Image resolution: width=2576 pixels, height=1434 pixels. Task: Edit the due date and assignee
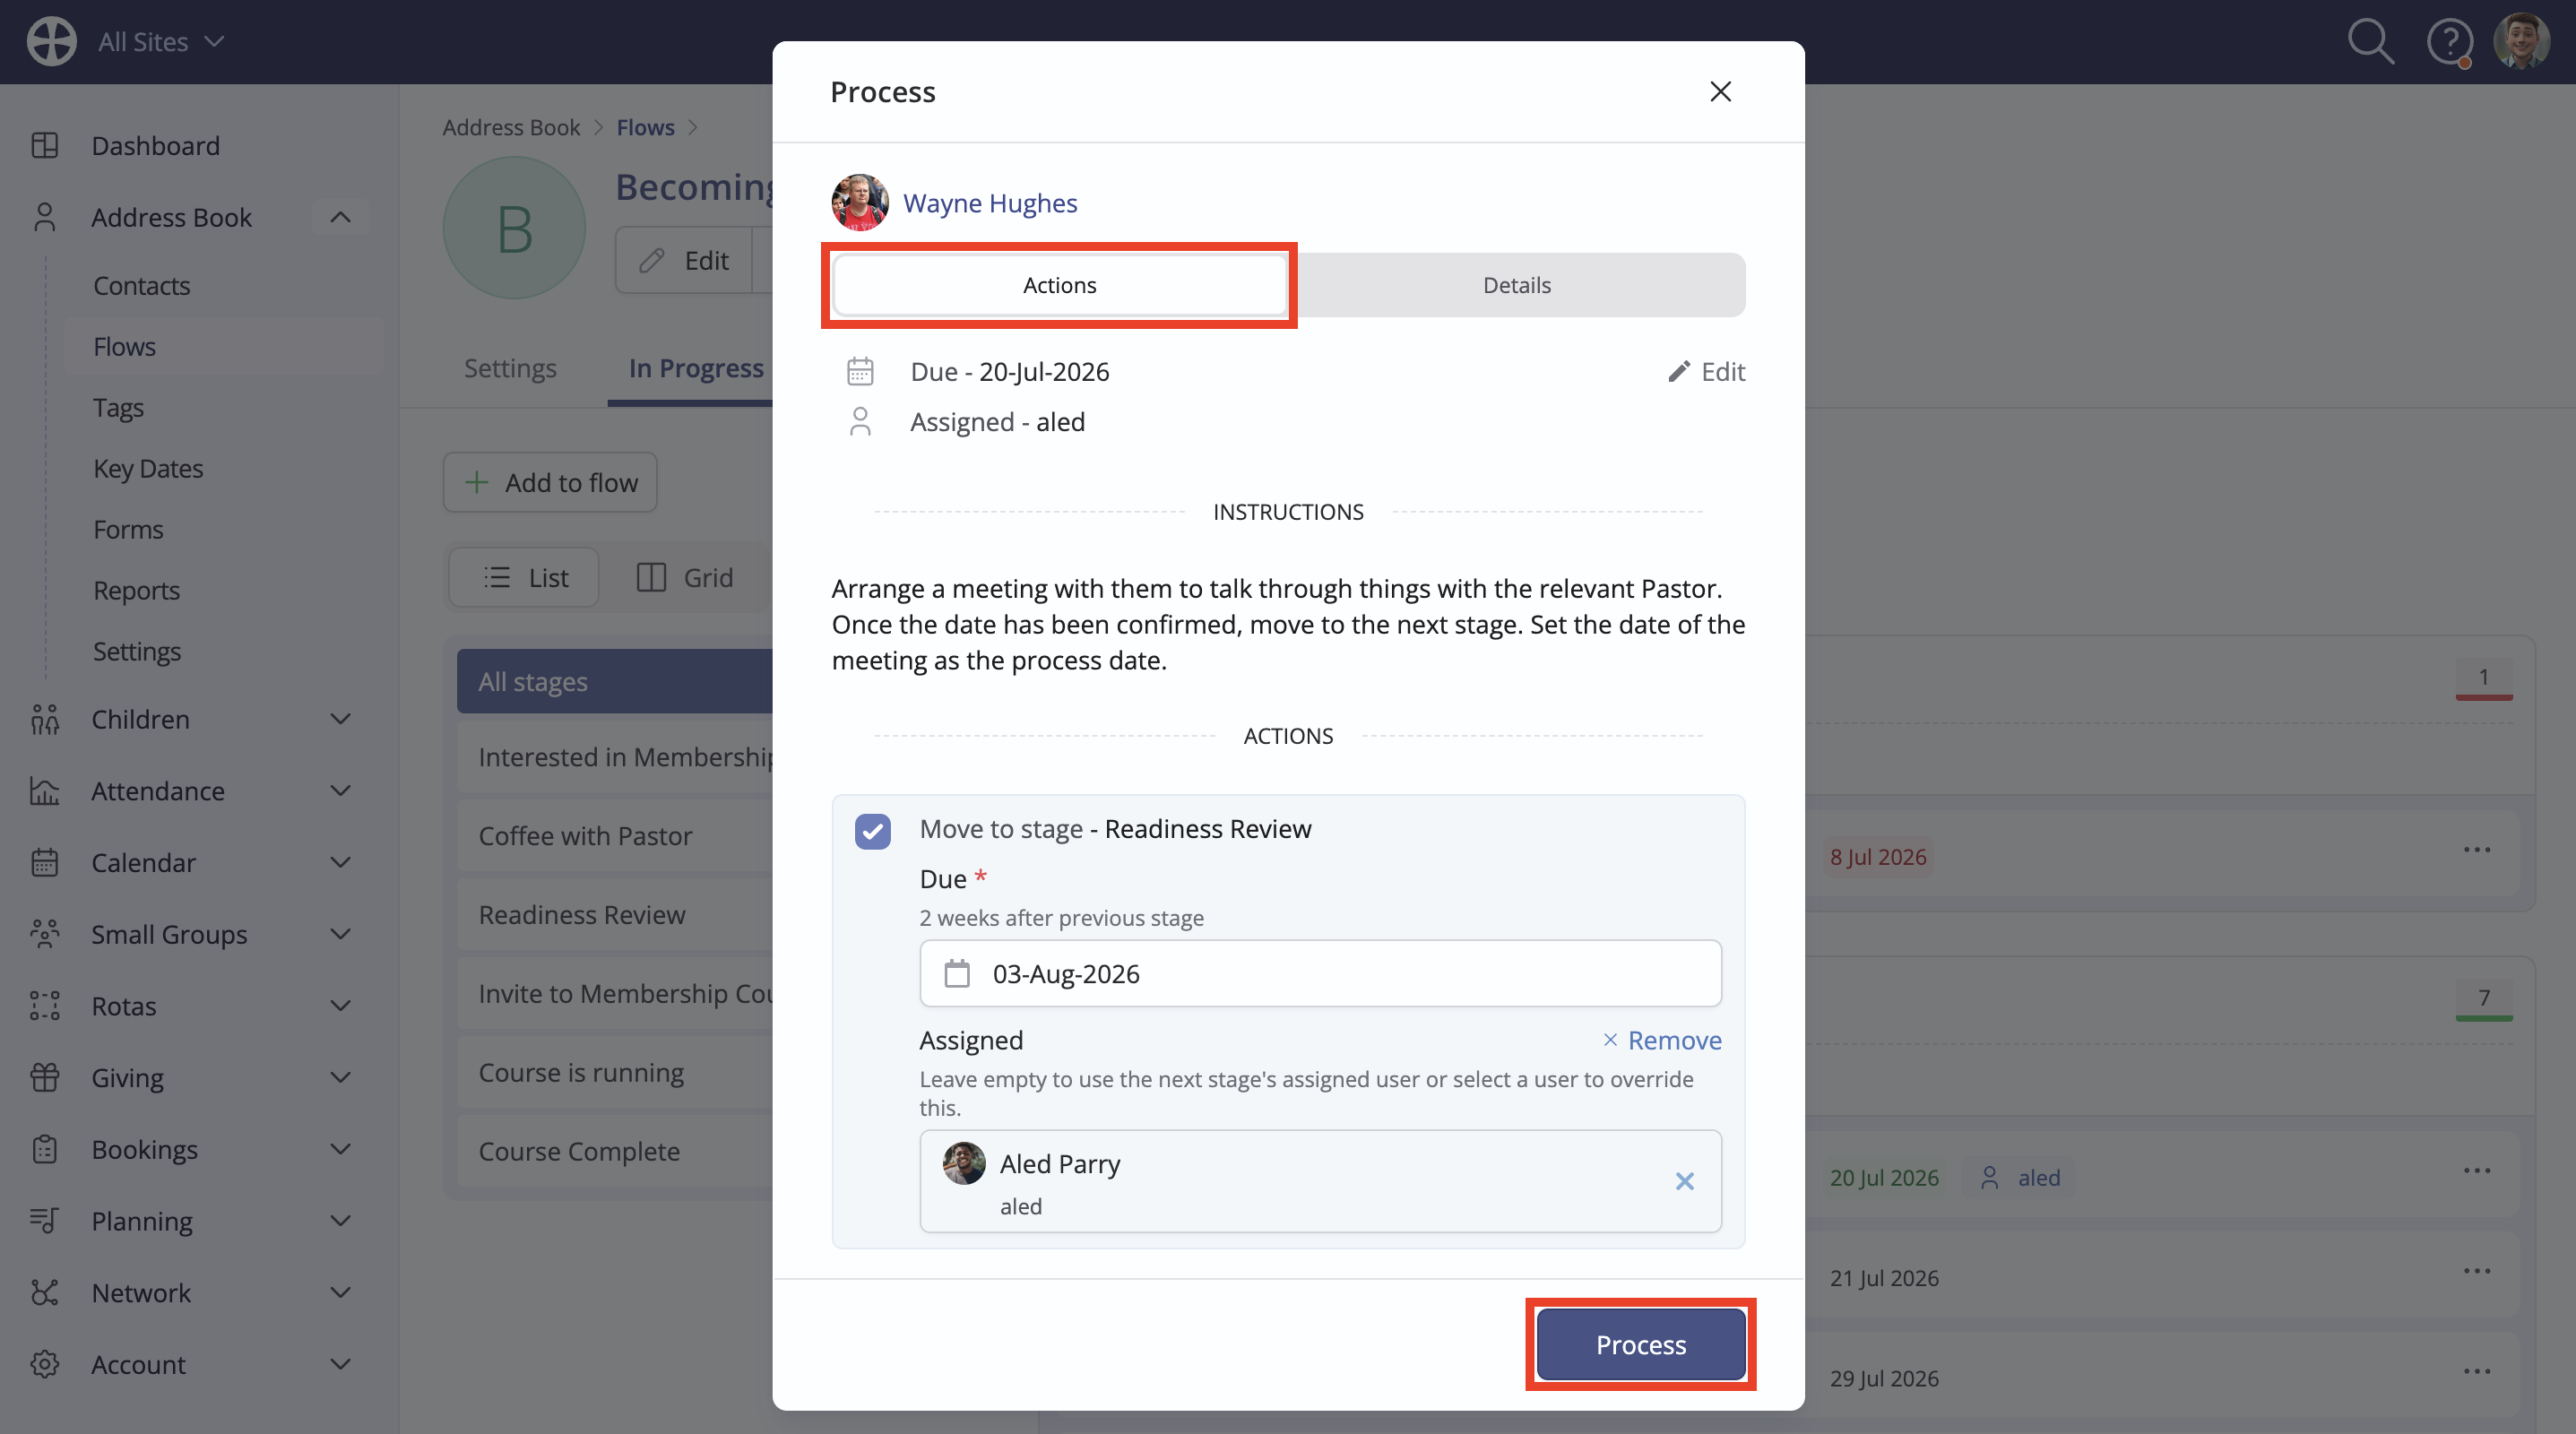coord(1707,371)
